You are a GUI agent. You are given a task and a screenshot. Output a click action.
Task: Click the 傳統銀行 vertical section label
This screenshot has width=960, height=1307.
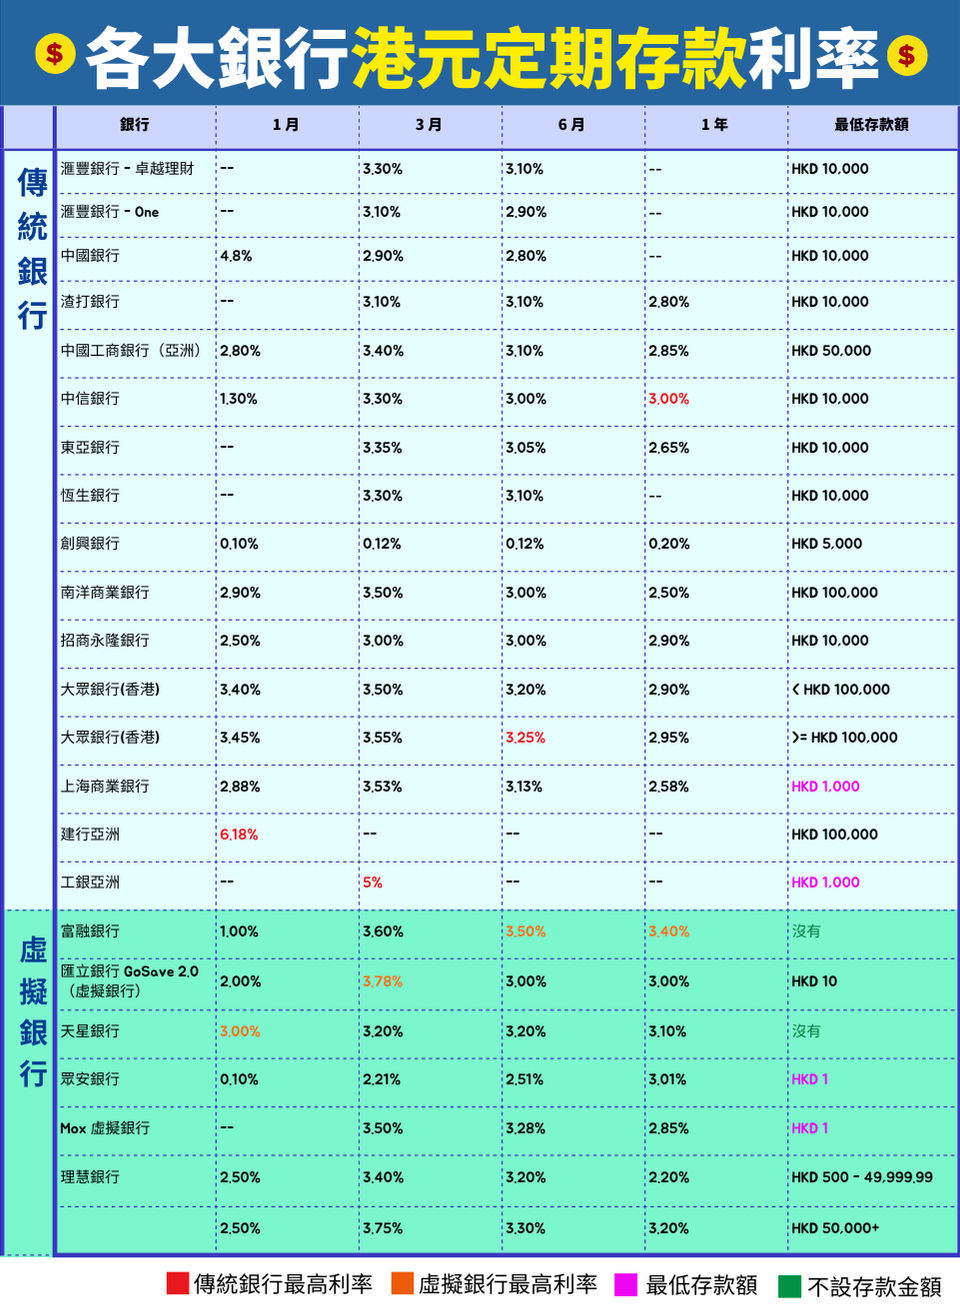point(32,249)
